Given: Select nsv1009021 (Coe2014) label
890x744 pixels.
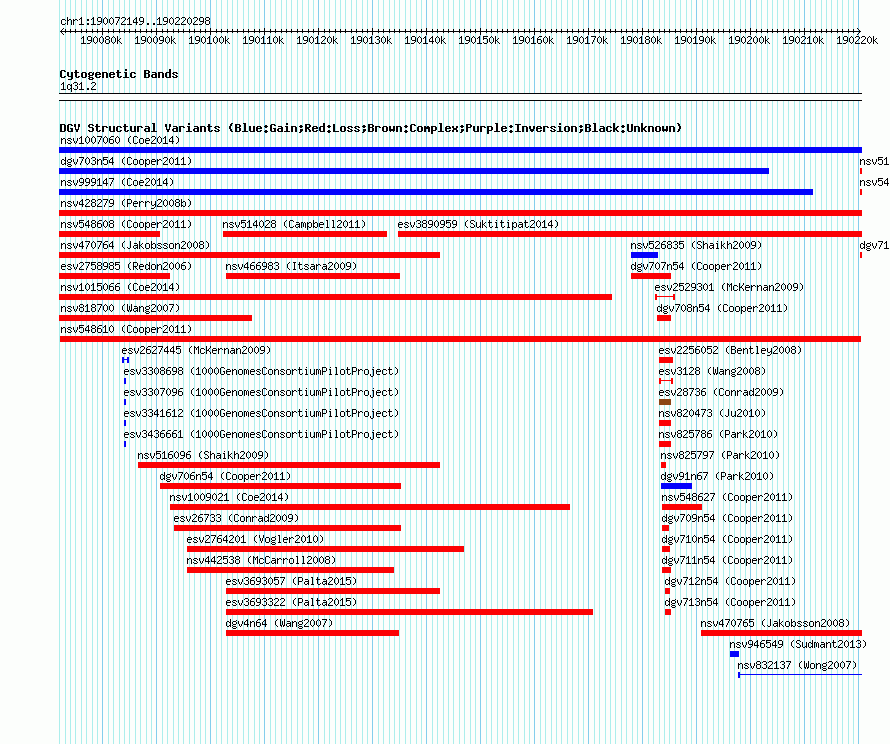Looking at the screenshot, I should coord(229,497).
